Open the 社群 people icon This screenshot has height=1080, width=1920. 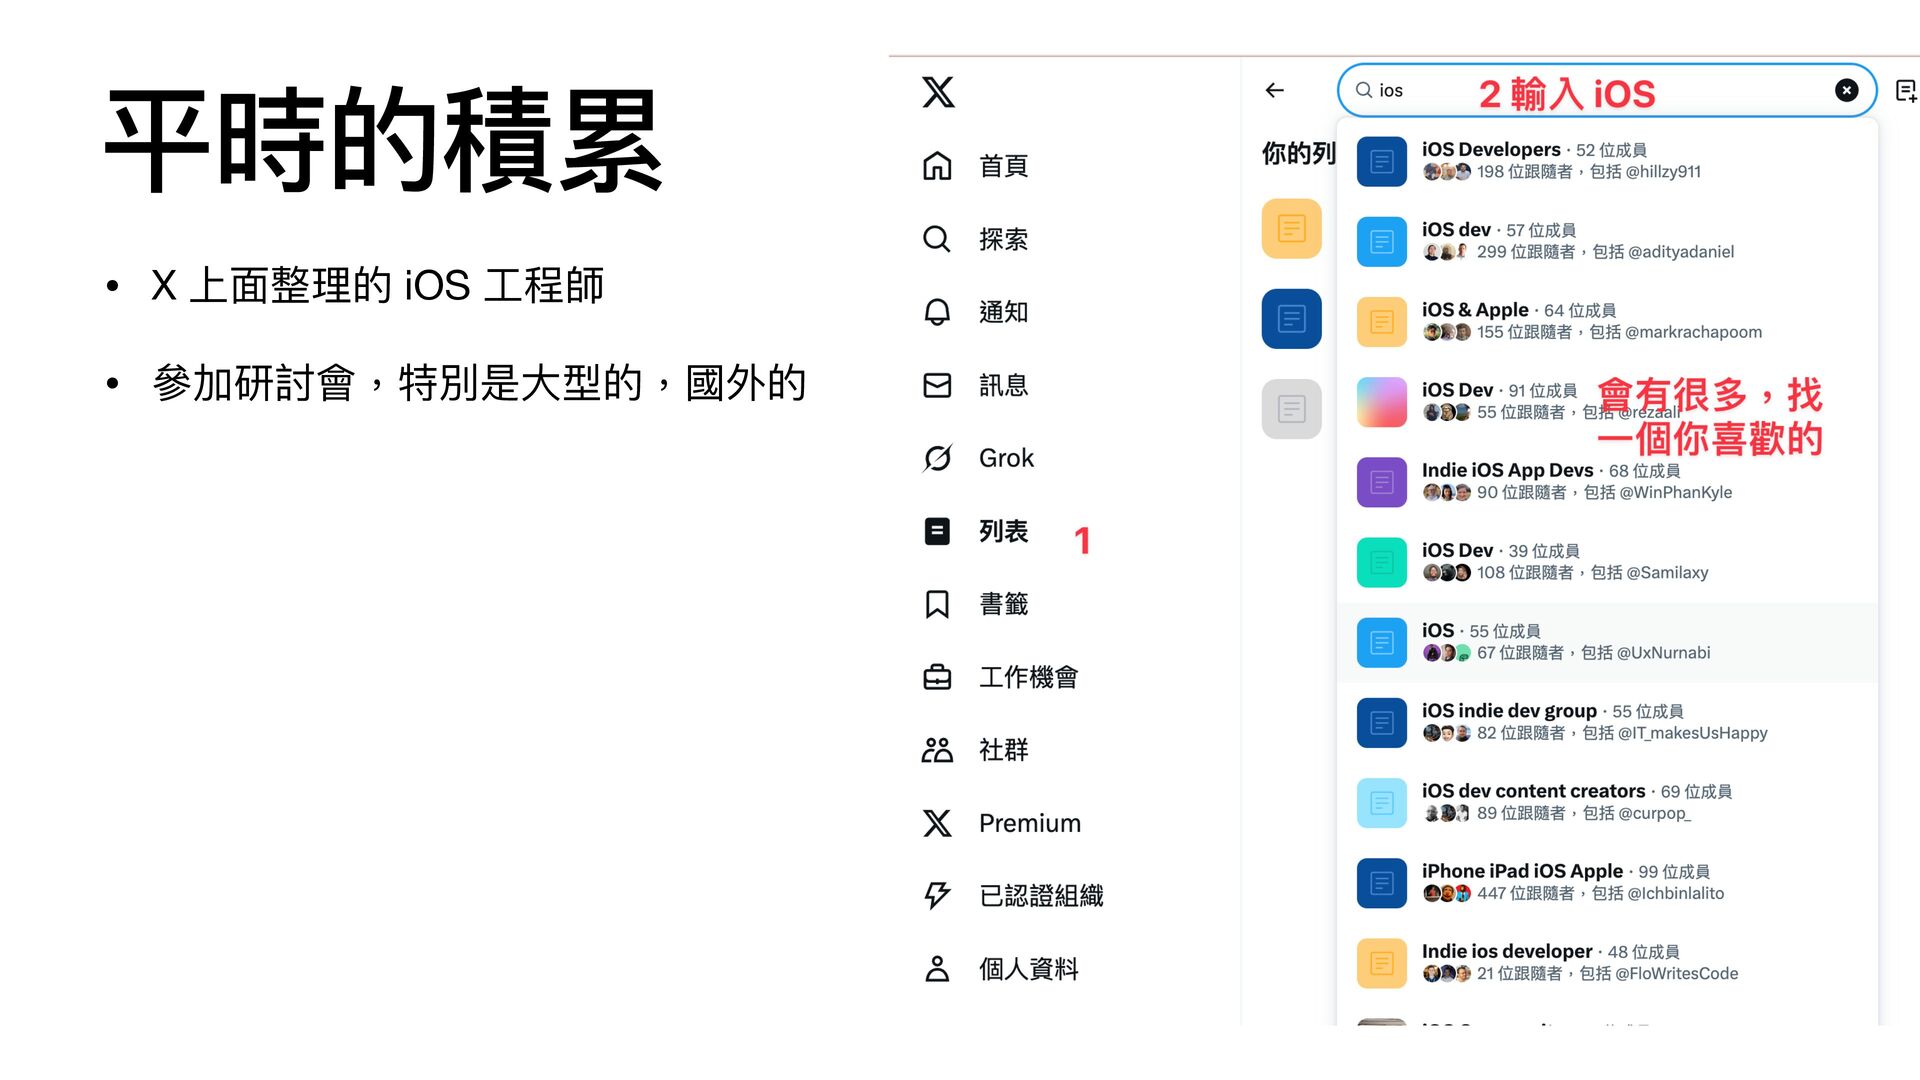937,750
